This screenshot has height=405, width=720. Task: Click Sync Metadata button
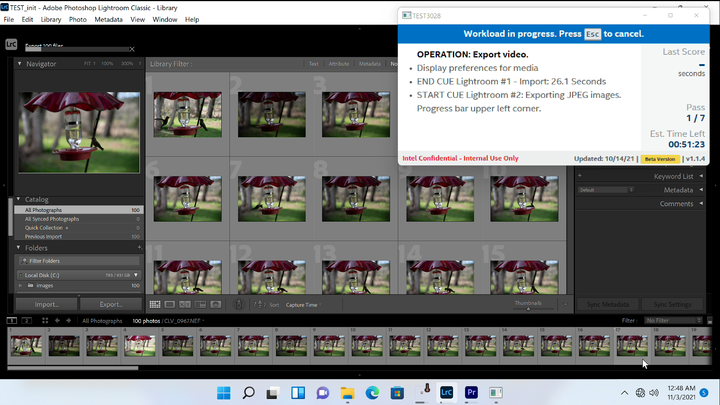(x=608, y=304)
